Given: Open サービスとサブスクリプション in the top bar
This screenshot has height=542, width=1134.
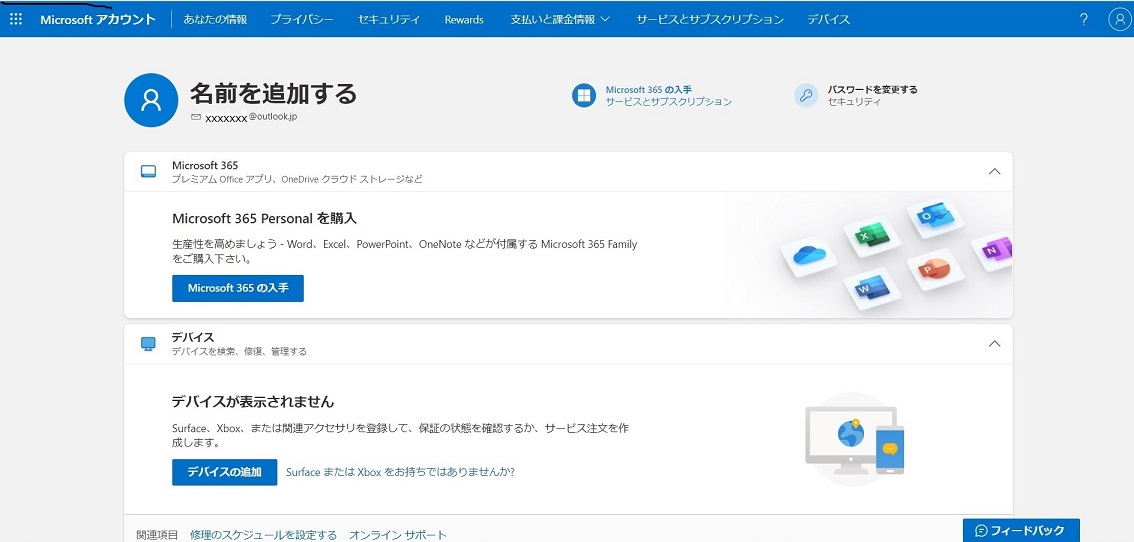Looking at the screenshot, I should pos(710,20).
